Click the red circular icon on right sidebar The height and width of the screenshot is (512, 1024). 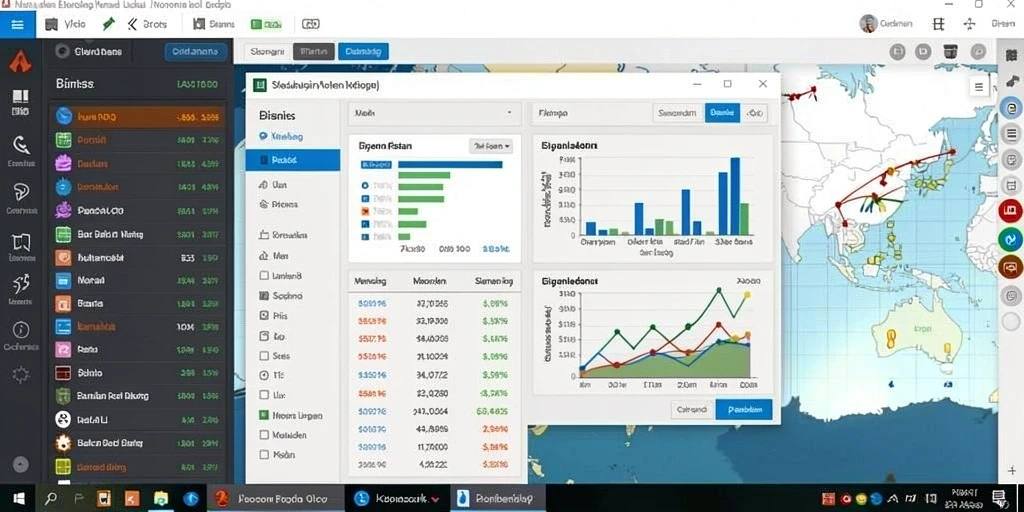coord(1011,210)
